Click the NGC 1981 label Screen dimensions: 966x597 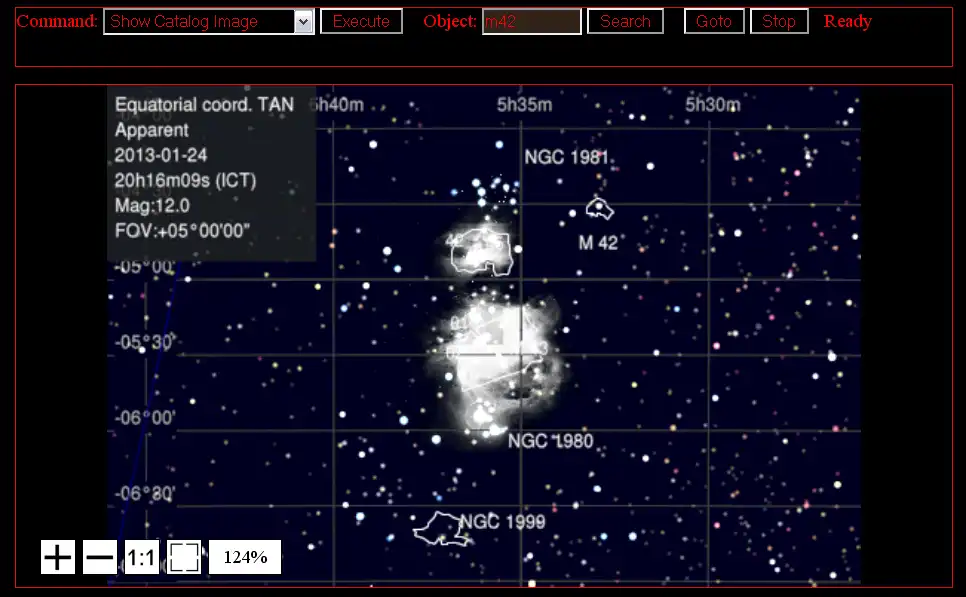click(566, 157)
